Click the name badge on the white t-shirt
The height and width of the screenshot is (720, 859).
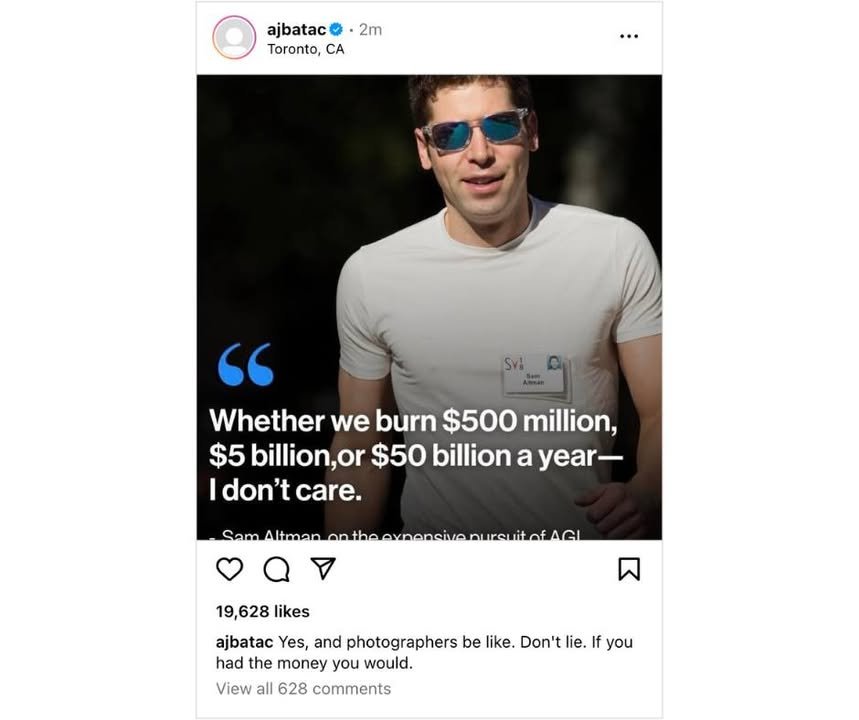pos(537,375)
